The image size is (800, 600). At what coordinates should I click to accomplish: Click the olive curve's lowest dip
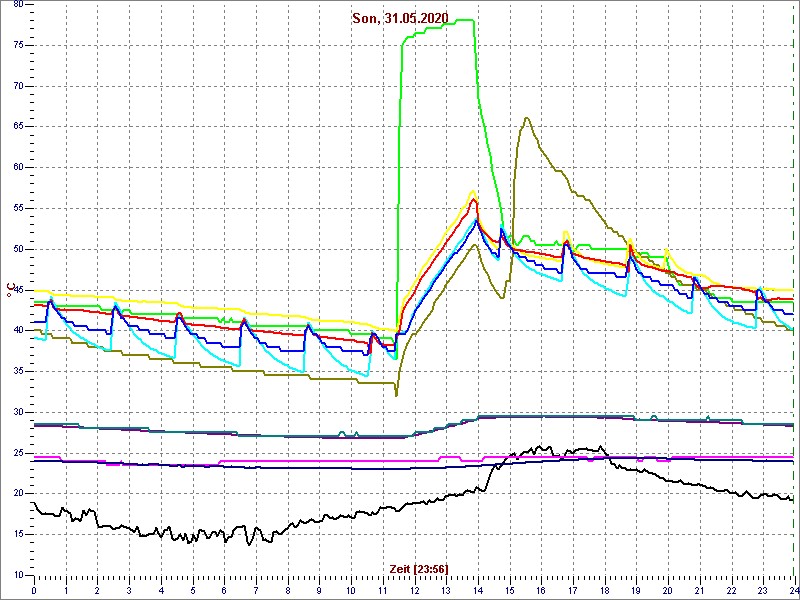coord(396,395)
